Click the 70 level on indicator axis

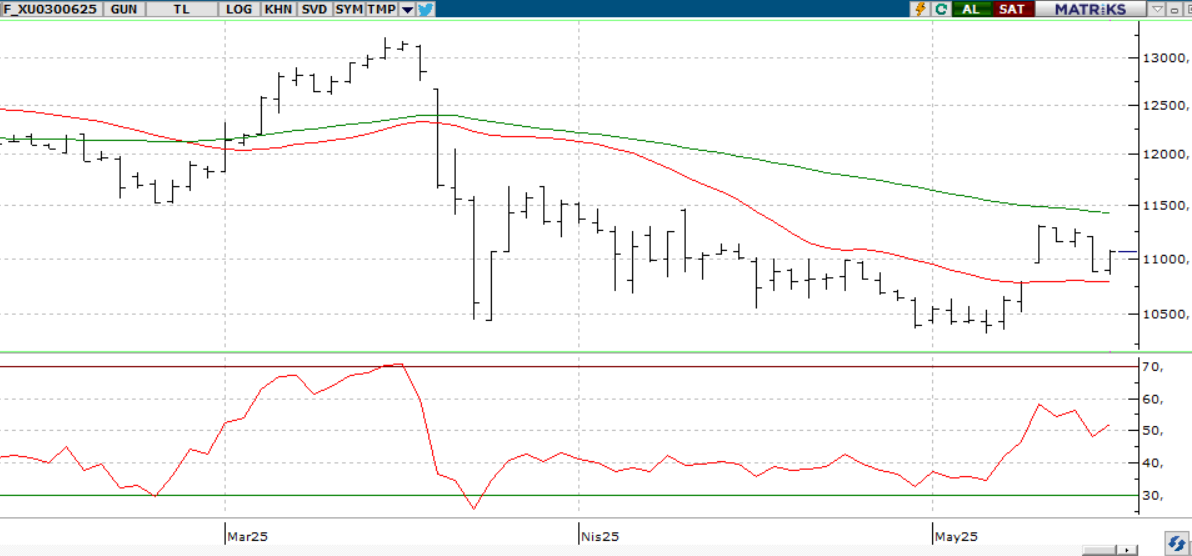pyautogui.click(x=1154, y=367)
